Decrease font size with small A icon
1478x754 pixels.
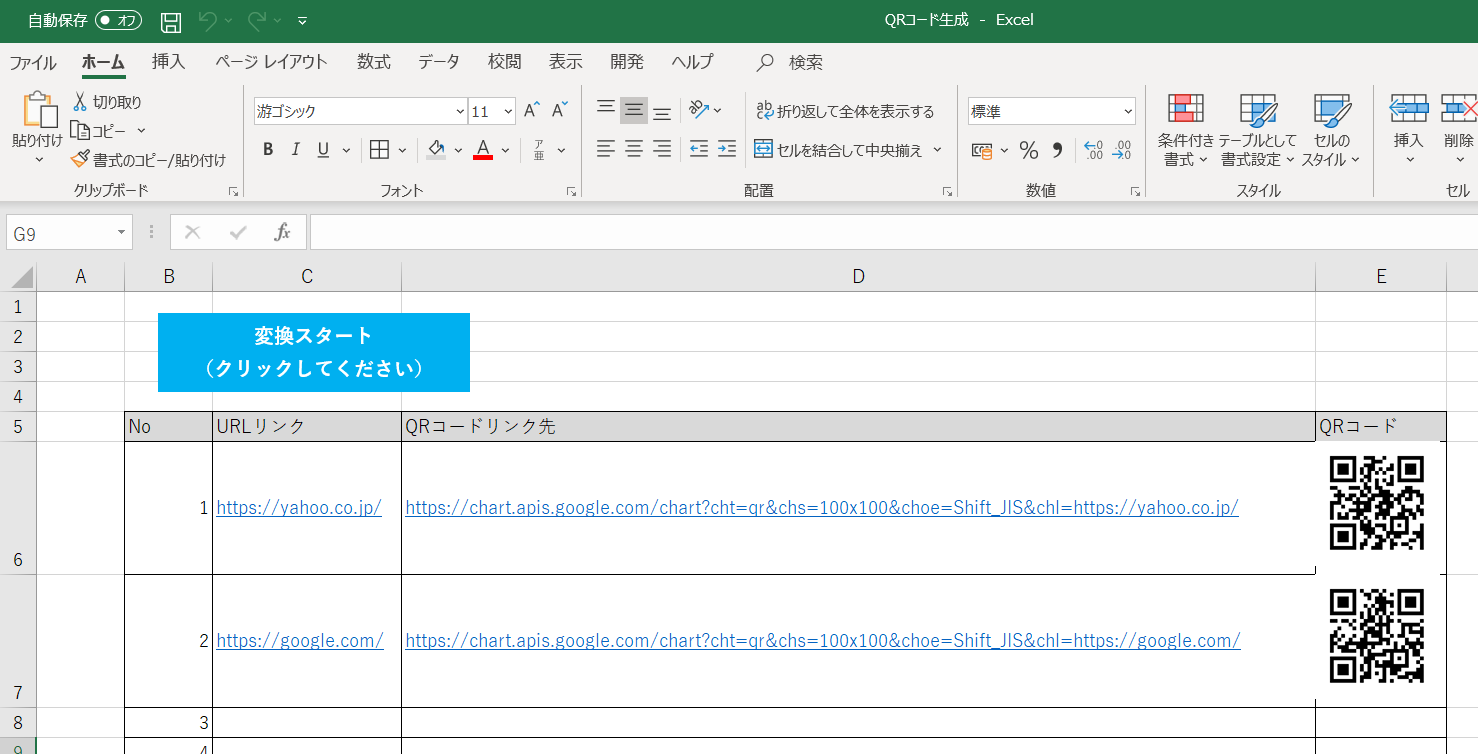560,110
